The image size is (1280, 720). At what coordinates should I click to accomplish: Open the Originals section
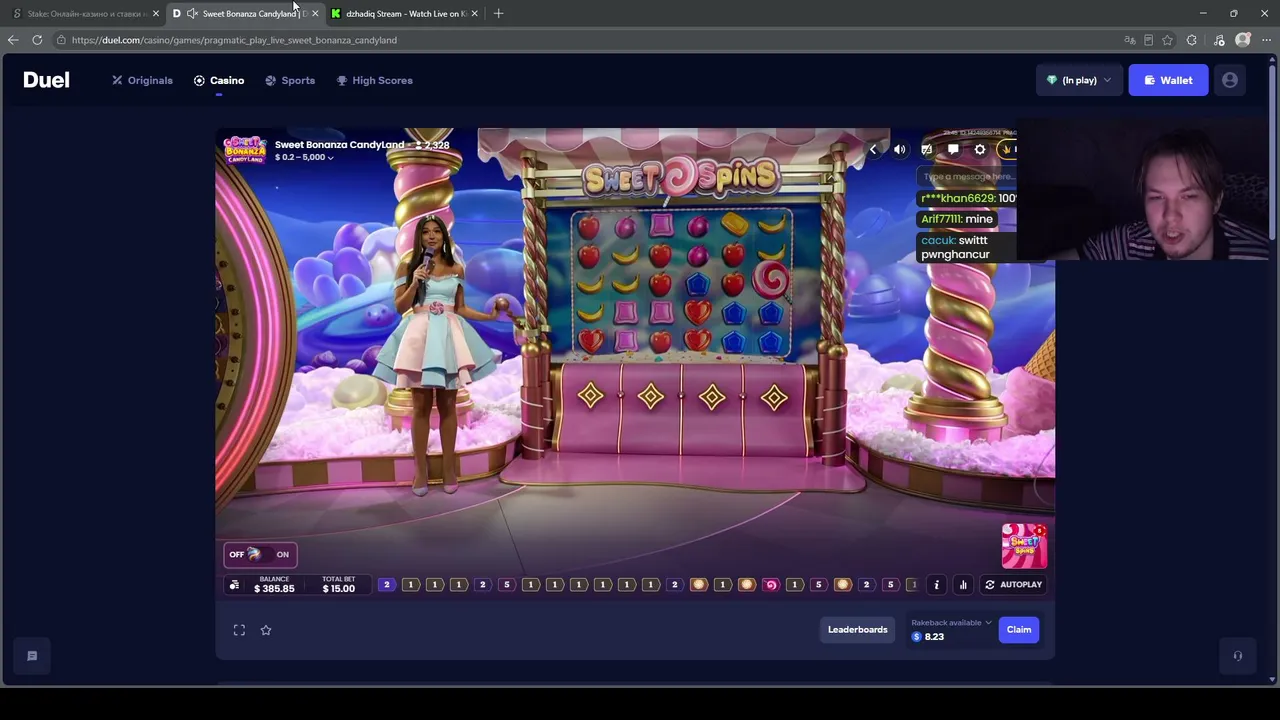click(x=142, y=80)
